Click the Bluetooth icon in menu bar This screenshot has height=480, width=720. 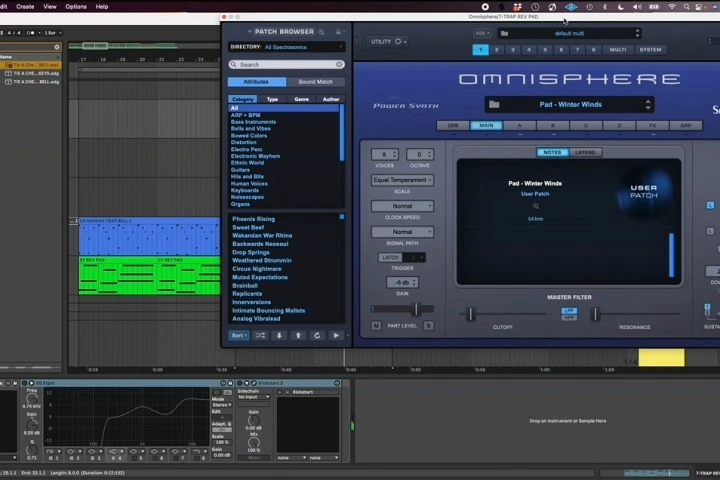click(605, 7)
